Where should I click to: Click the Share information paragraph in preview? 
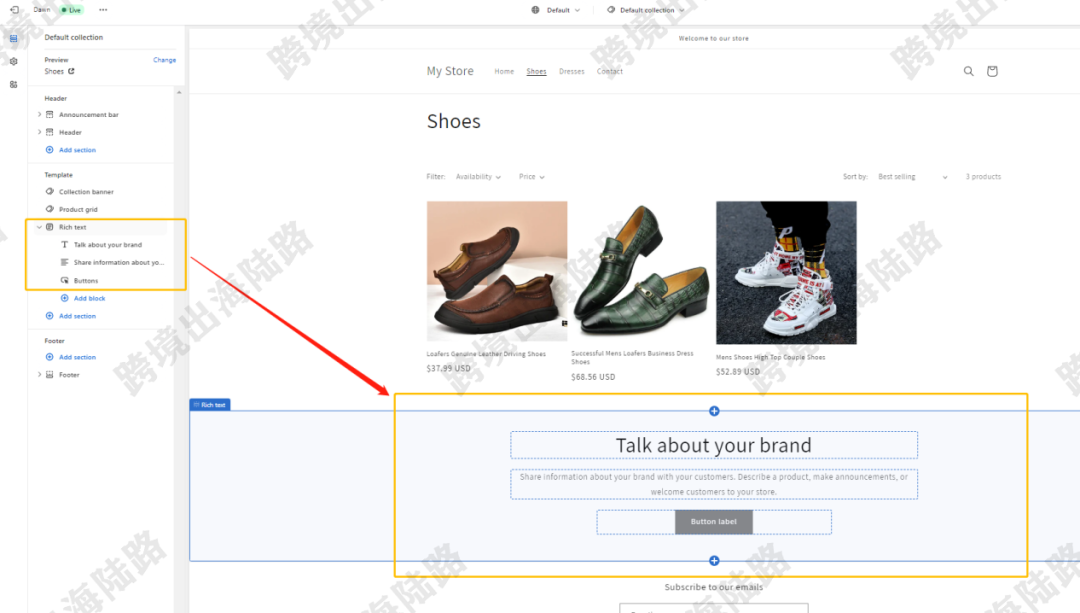point(714,484)
